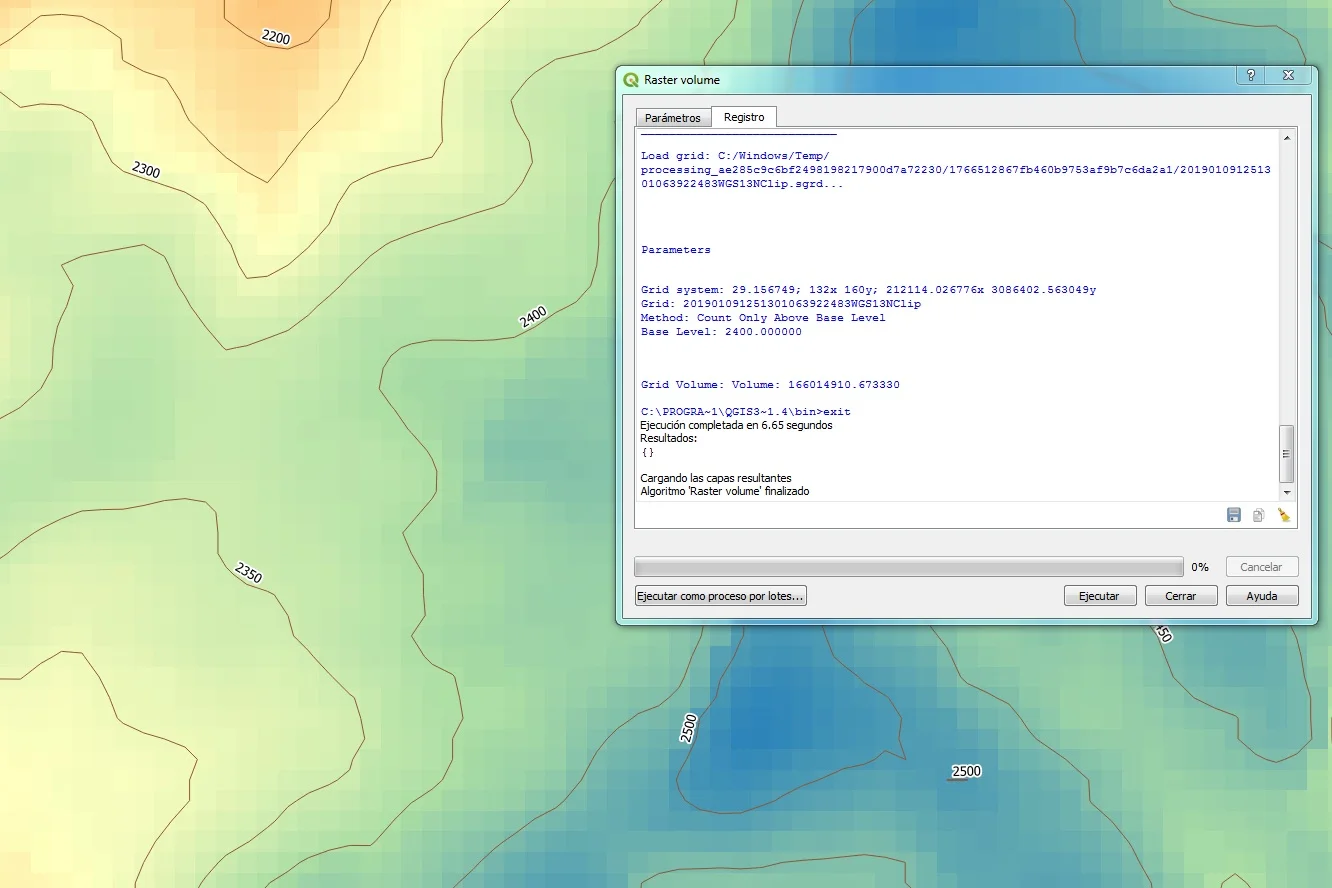Click the execution progress bar
1332x888 pixels.
coord(909,567)
